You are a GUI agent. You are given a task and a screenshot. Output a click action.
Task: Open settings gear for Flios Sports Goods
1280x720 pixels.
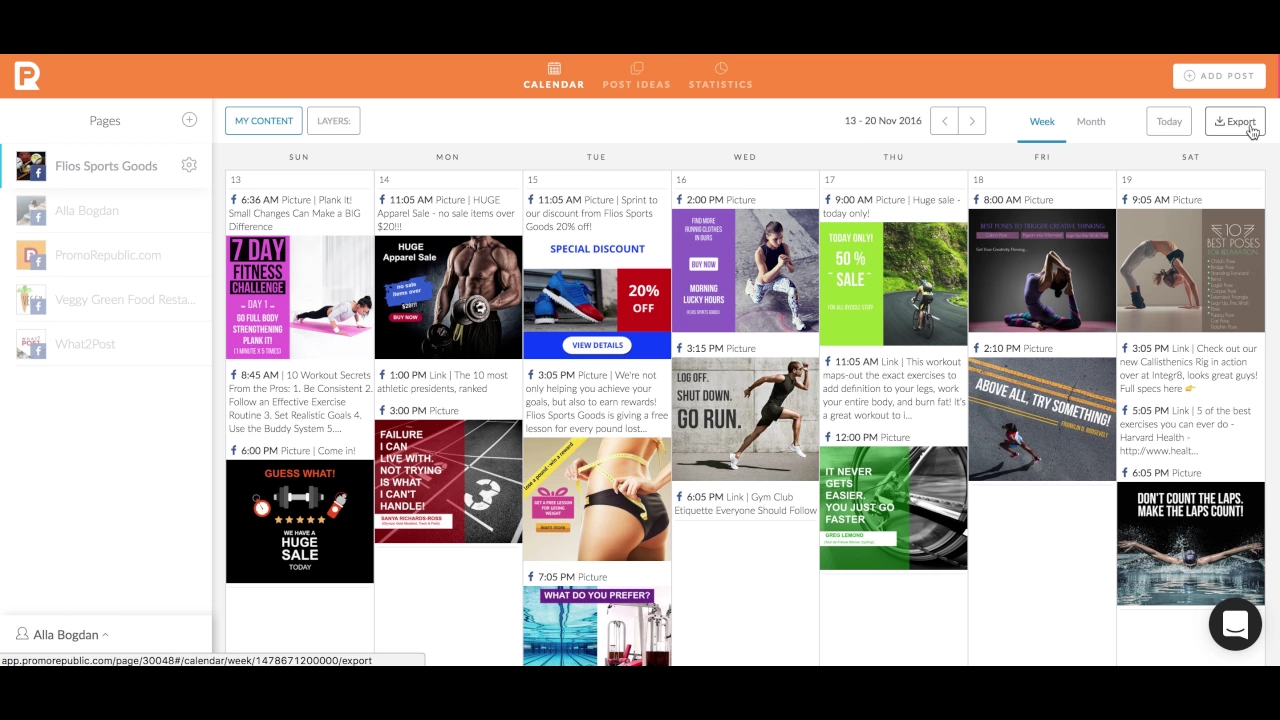tap(189, 165)
